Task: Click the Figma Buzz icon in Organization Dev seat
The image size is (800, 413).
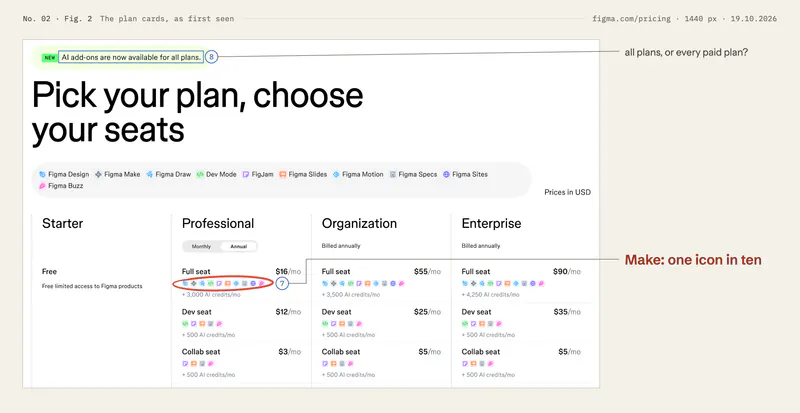Action: pyautogui.click(x=359, y=324)
